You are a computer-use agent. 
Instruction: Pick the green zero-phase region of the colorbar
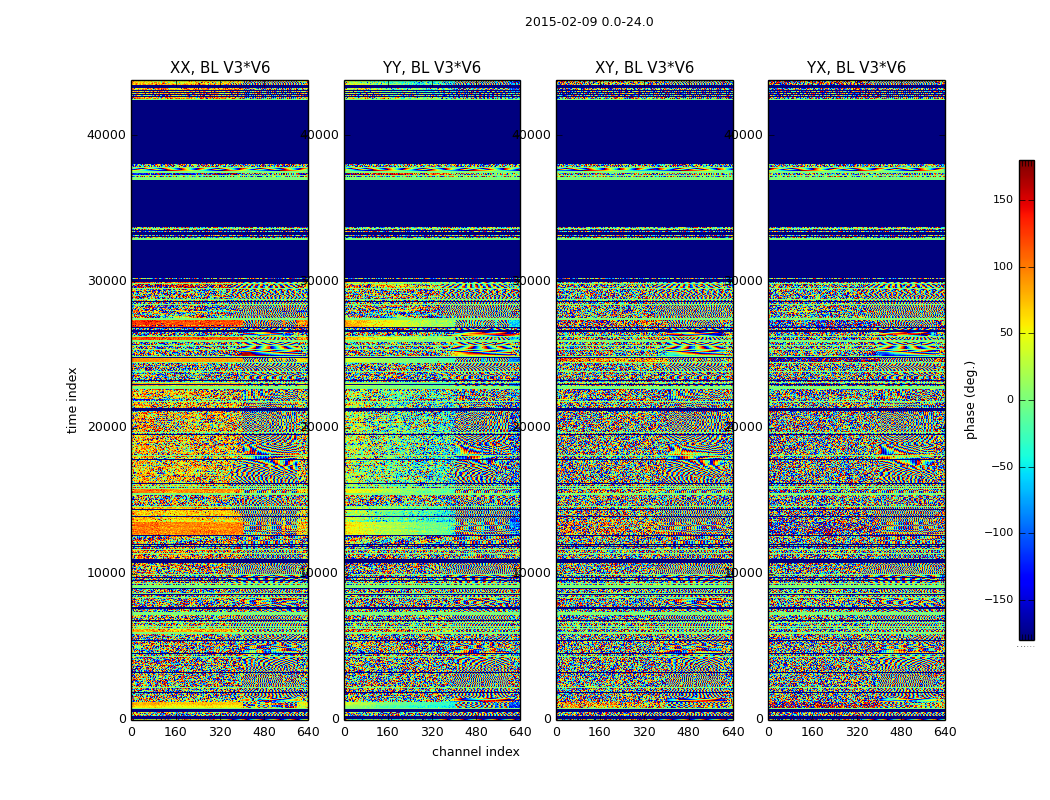click(x=1026, y=400)
